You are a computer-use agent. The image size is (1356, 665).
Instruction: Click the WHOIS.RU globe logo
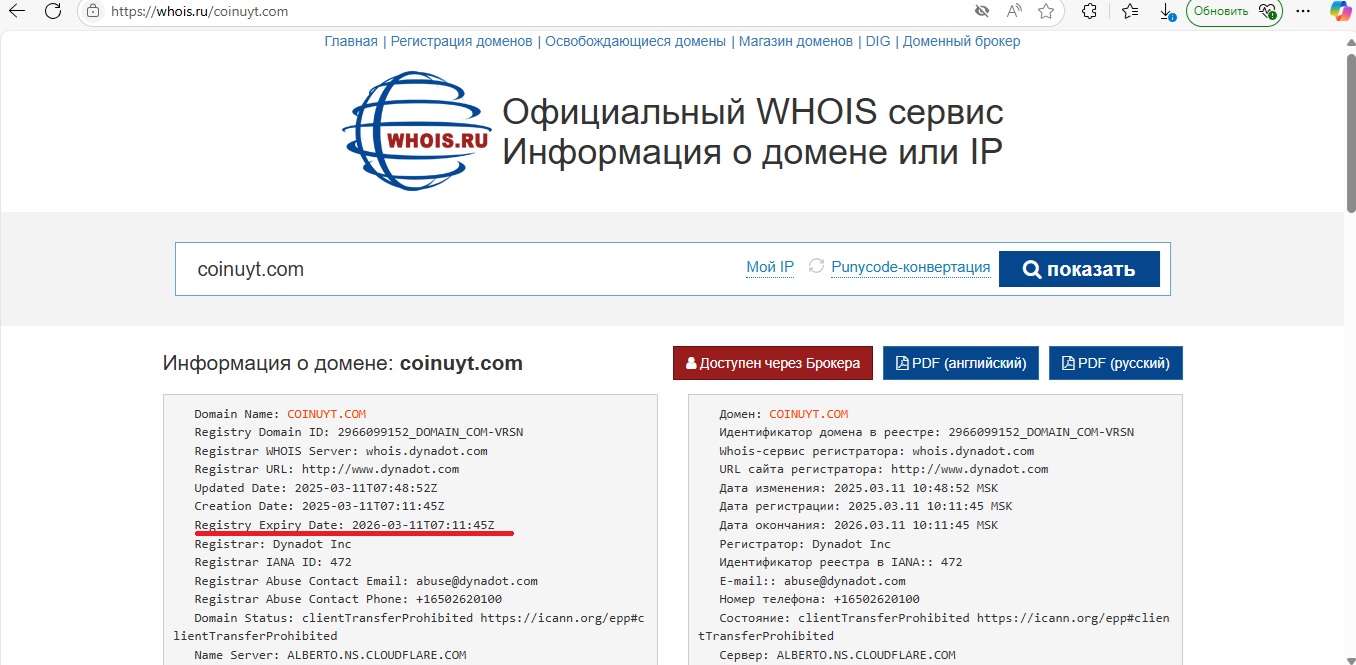point(416,131)
